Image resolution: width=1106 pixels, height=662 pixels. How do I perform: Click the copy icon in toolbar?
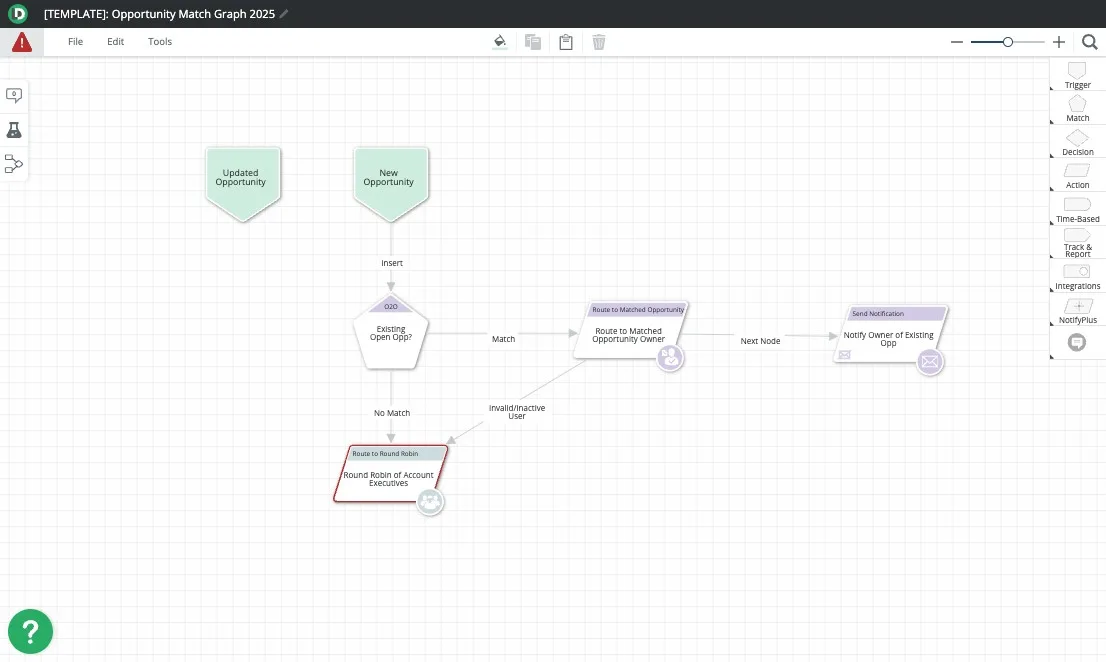coord(533,42)
